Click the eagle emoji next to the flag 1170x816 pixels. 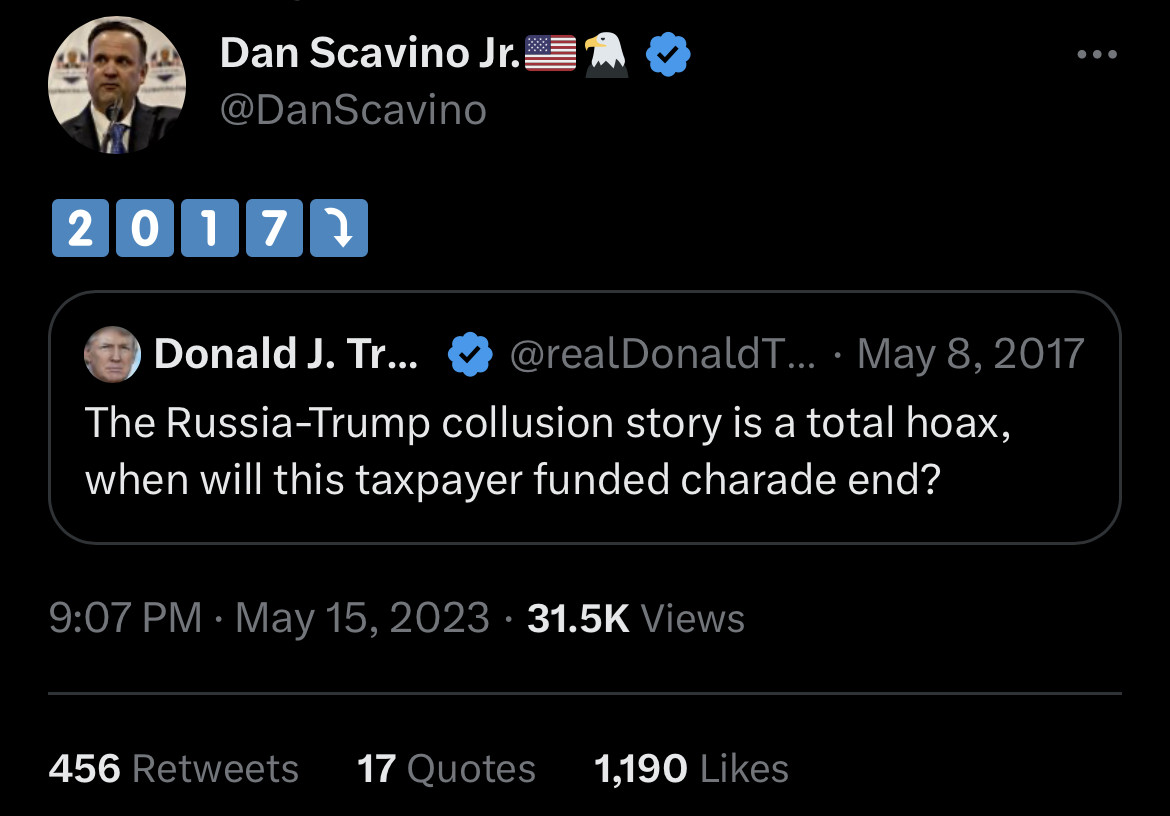coord(606,54)
